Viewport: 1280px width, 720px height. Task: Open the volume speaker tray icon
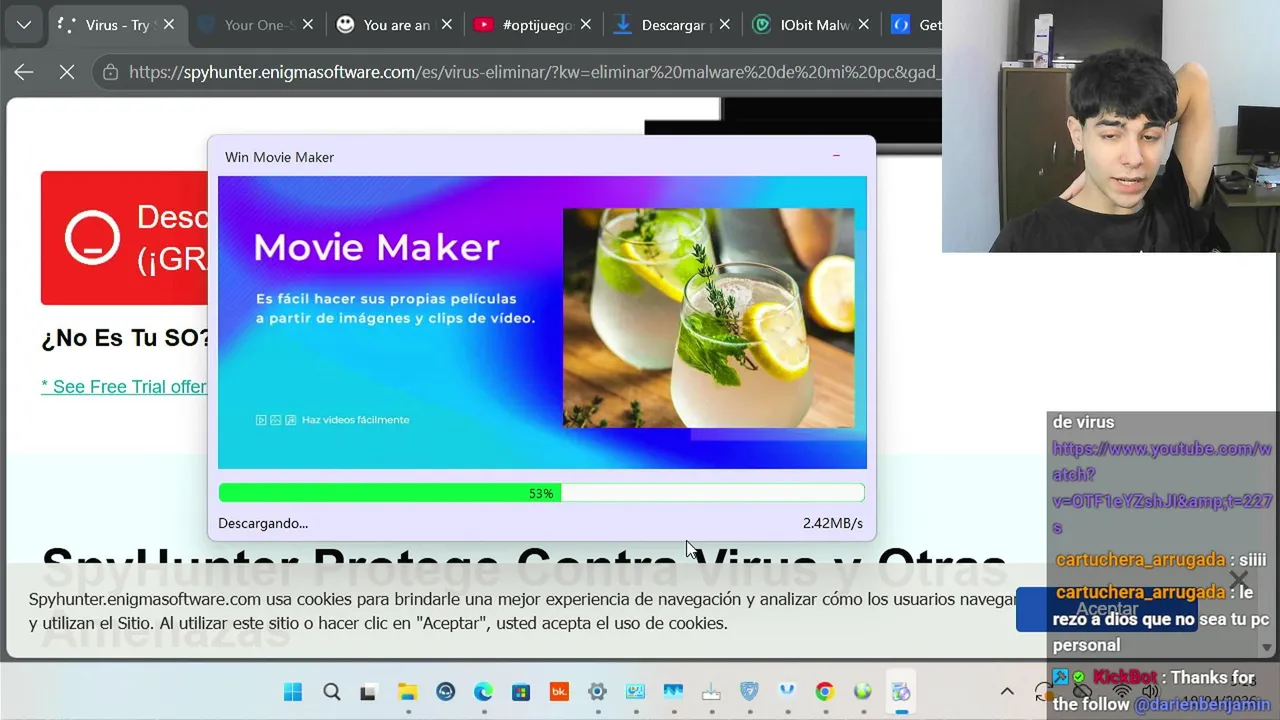pos(1150,691)
